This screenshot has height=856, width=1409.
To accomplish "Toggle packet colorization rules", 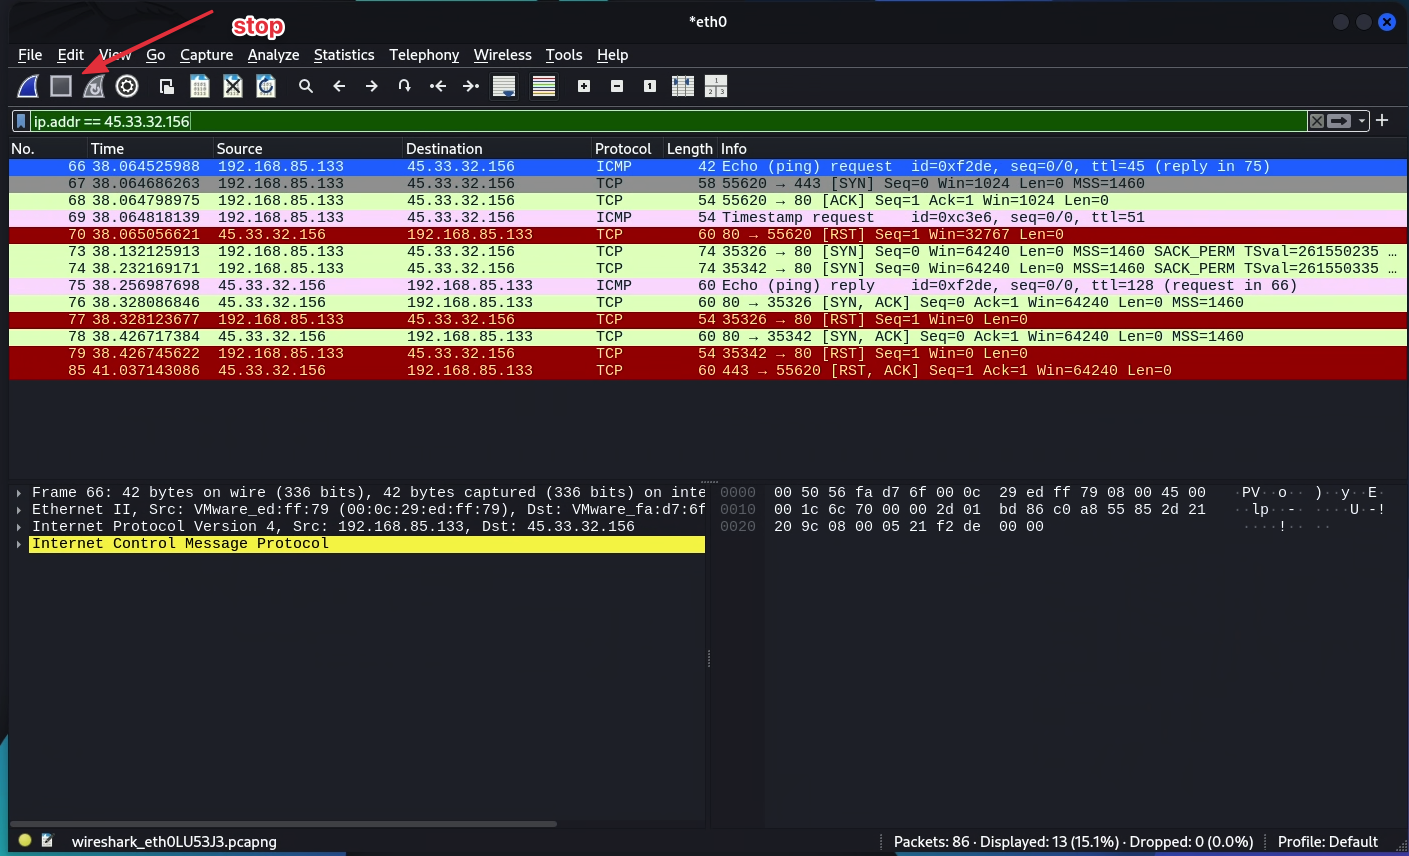I will pos(543,87).
